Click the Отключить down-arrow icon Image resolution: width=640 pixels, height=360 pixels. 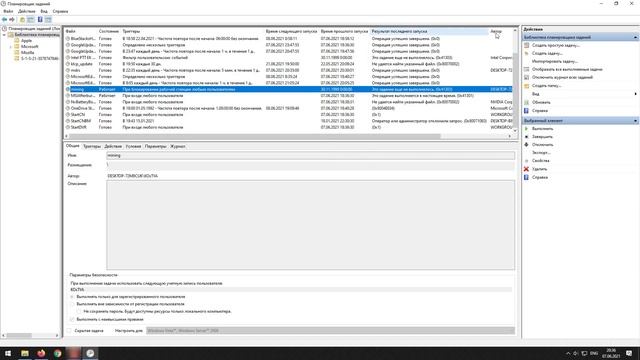coord(527,144)
